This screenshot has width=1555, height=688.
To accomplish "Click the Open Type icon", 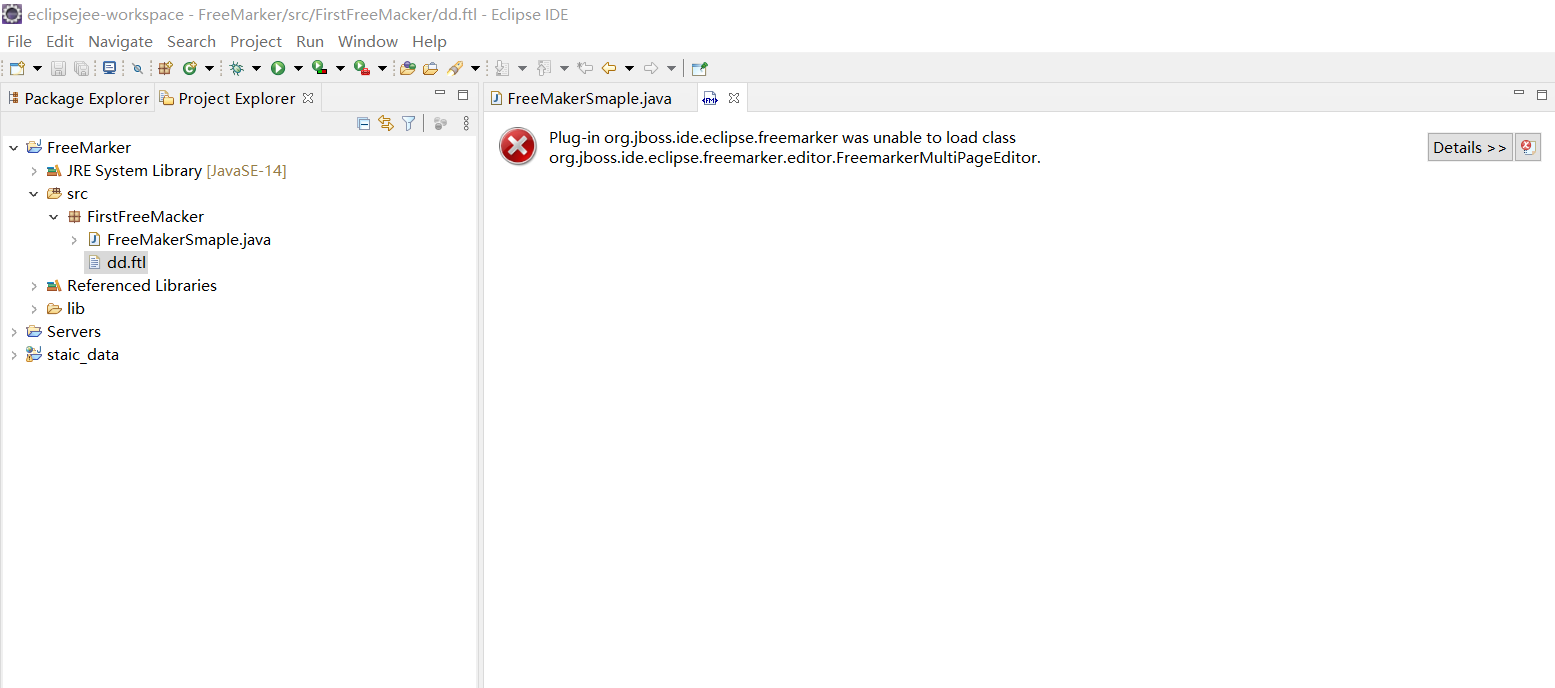I will (407, 68).
